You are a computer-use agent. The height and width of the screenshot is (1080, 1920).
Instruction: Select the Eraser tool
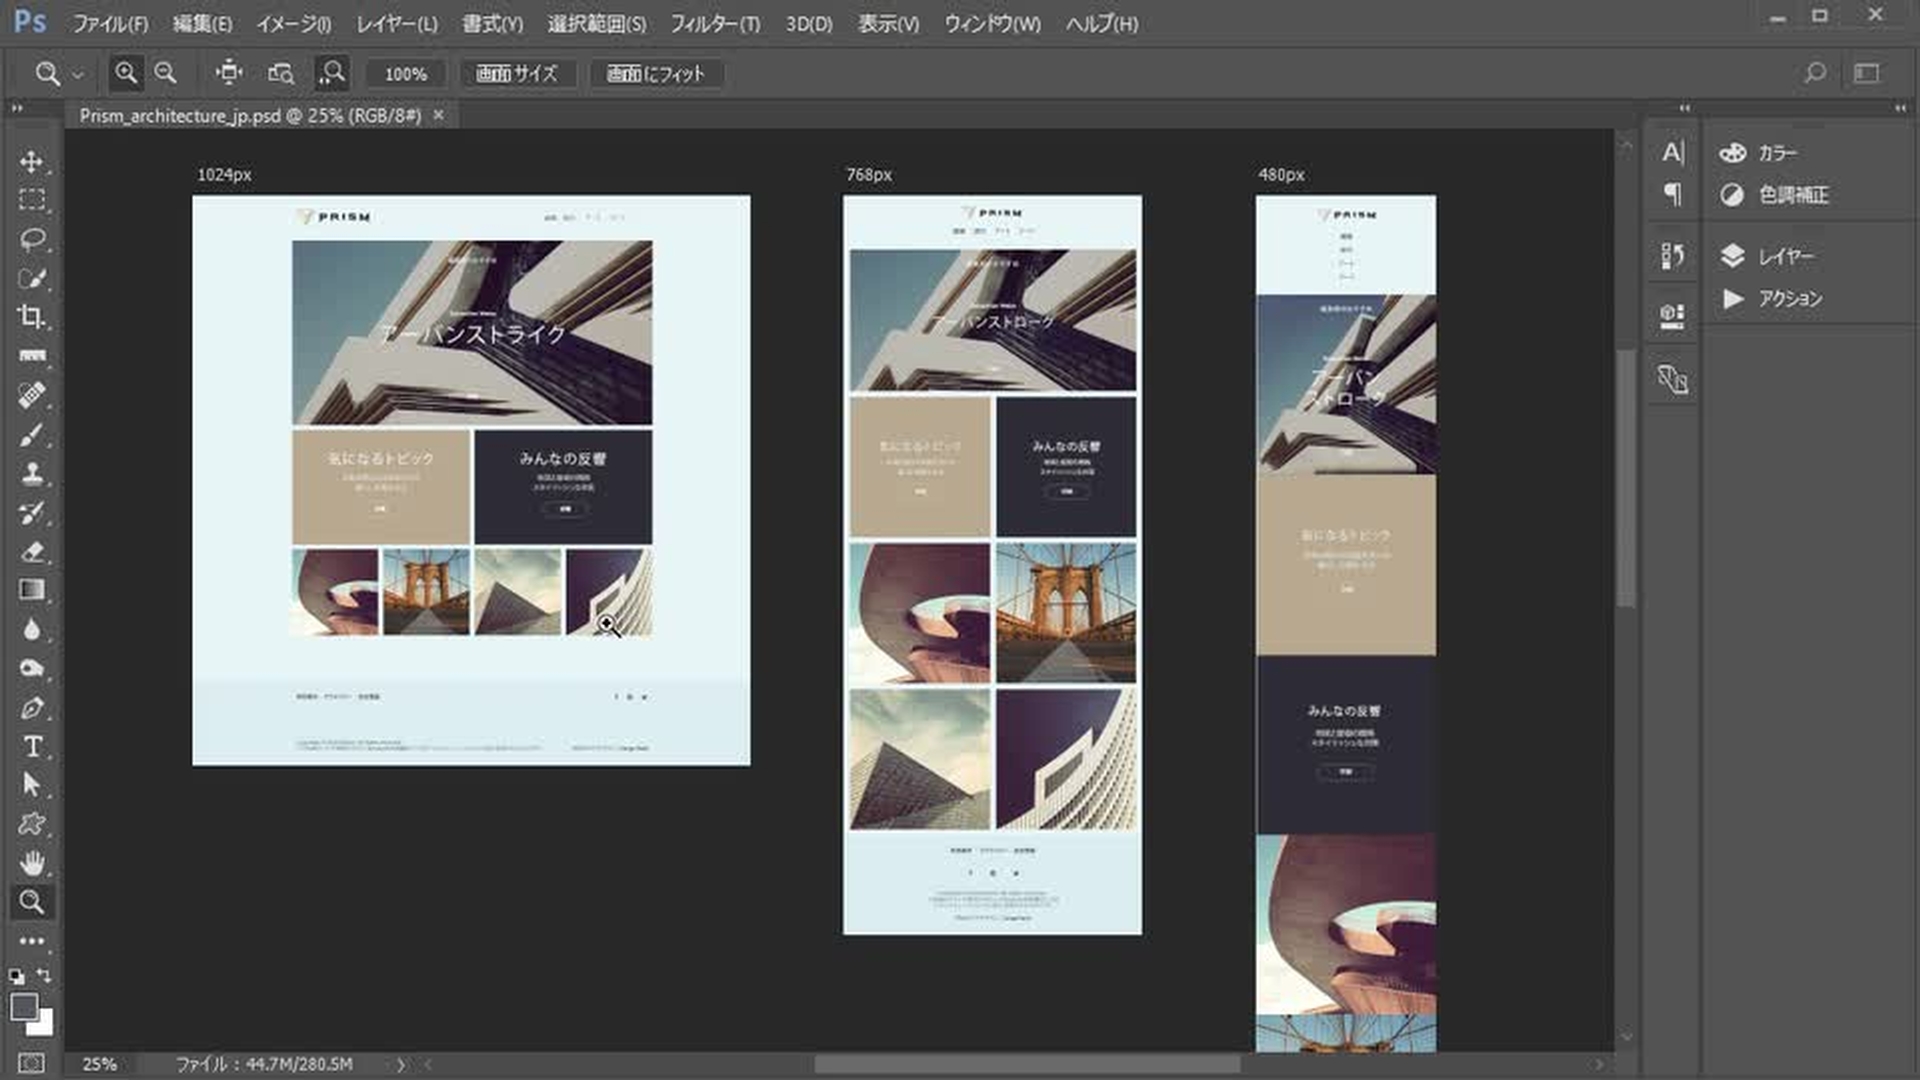coord(31,552)
